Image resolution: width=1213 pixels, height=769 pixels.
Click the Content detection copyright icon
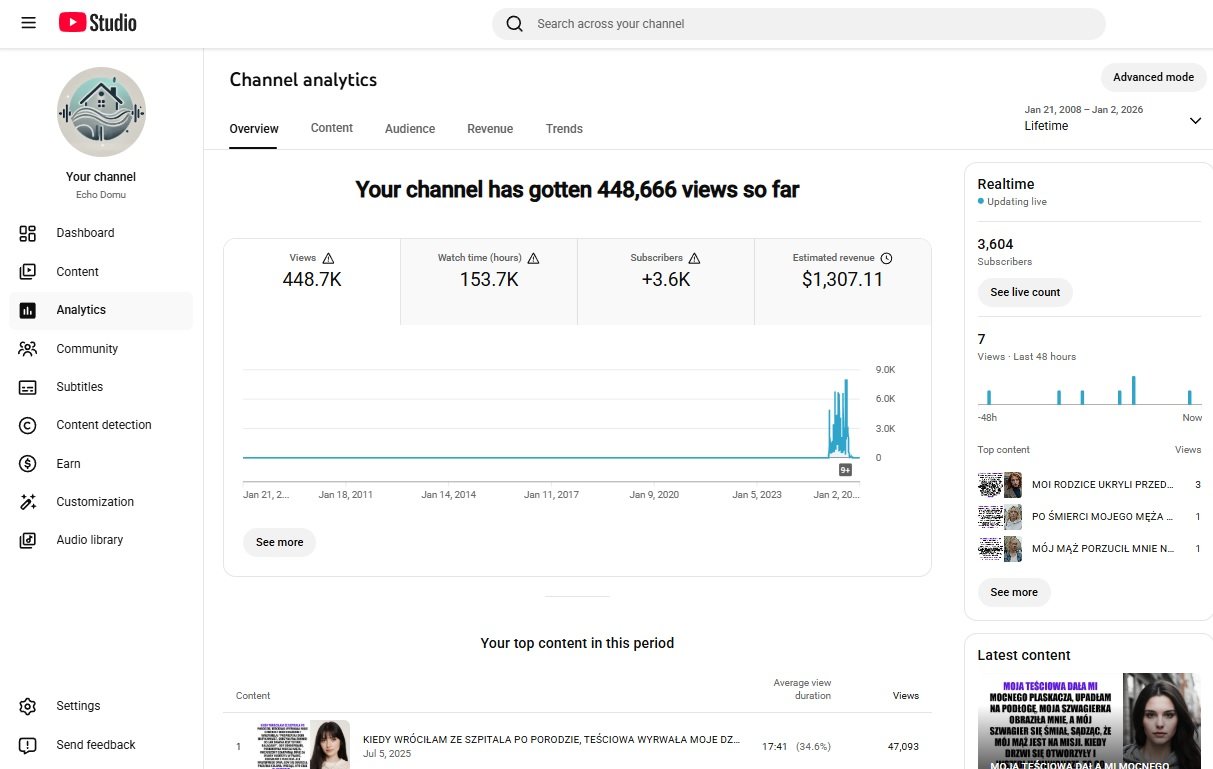[x=28, y=425]
